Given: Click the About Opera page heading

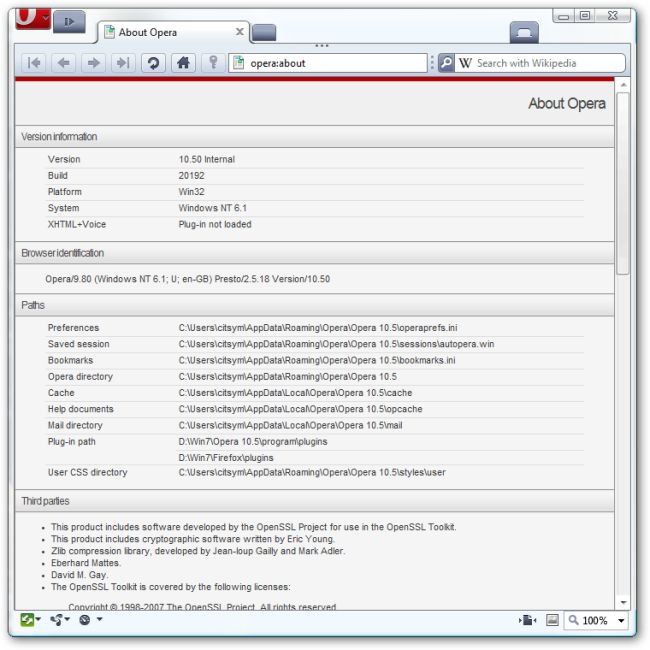Looking at the screenshot, I should click(567, 103).
